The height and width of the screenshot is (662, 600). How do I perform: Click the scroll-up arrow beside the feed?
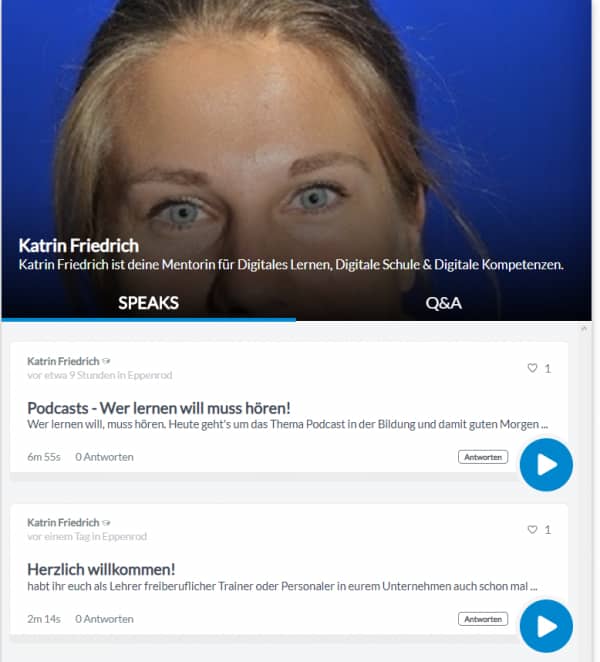[x=584, y=328]
